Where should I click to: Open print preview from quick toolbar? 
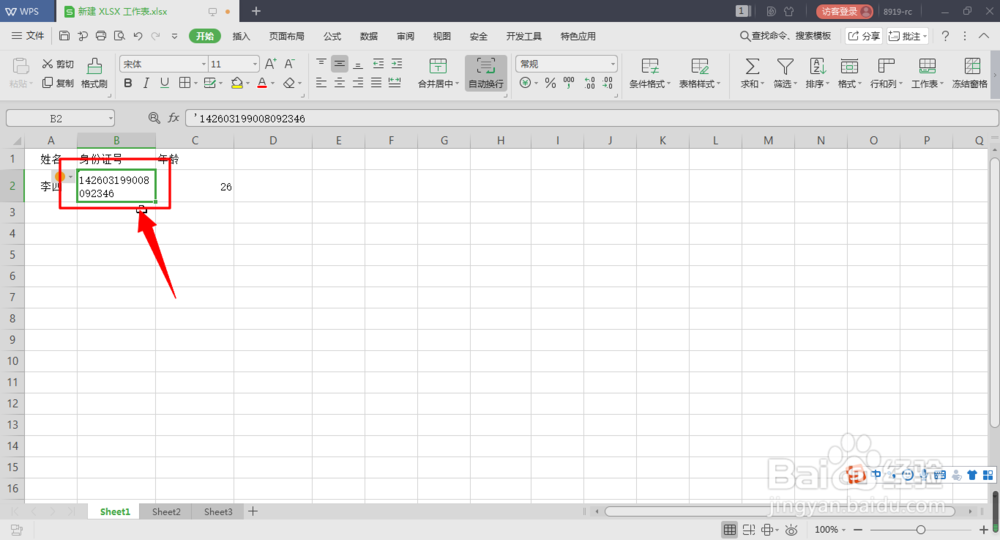119,36
